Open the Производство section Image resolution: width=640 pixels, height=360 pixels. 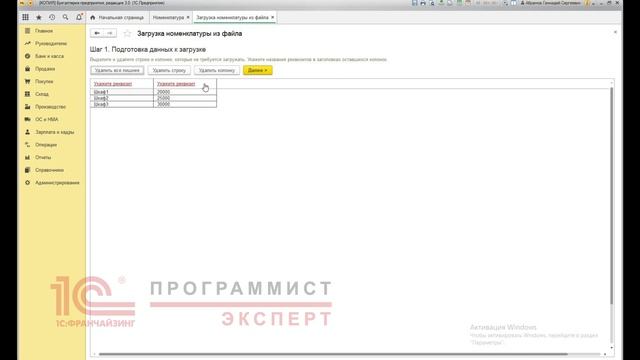(50, 107)
